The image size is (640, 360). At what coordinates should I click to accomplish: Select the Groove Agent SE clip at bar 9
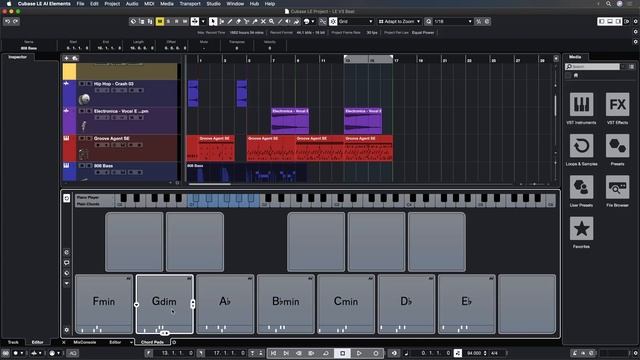click(x=320, y=148)
